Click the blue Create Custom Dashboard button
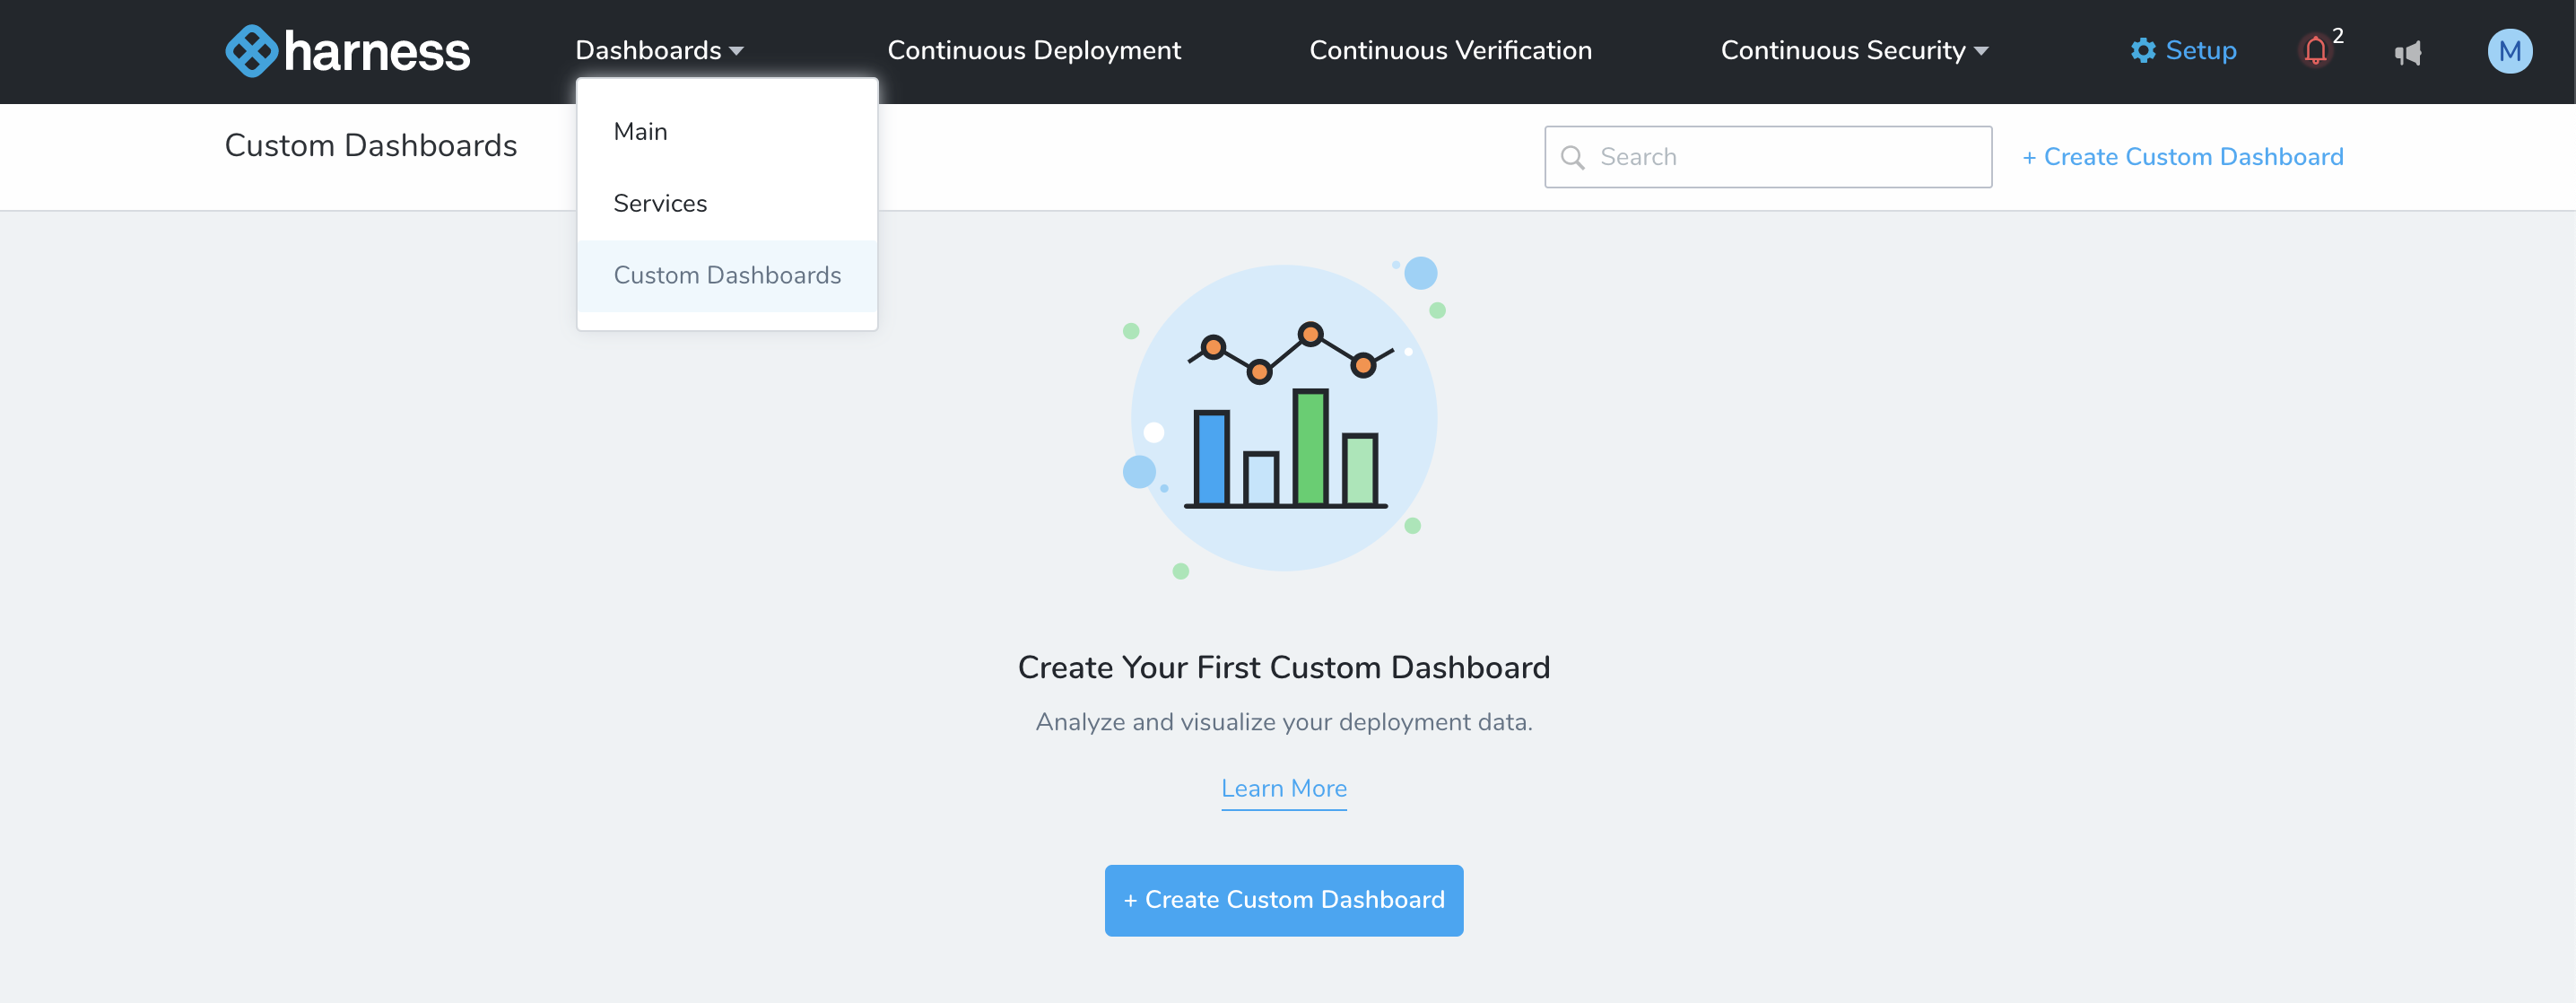 click(1283, 900)
